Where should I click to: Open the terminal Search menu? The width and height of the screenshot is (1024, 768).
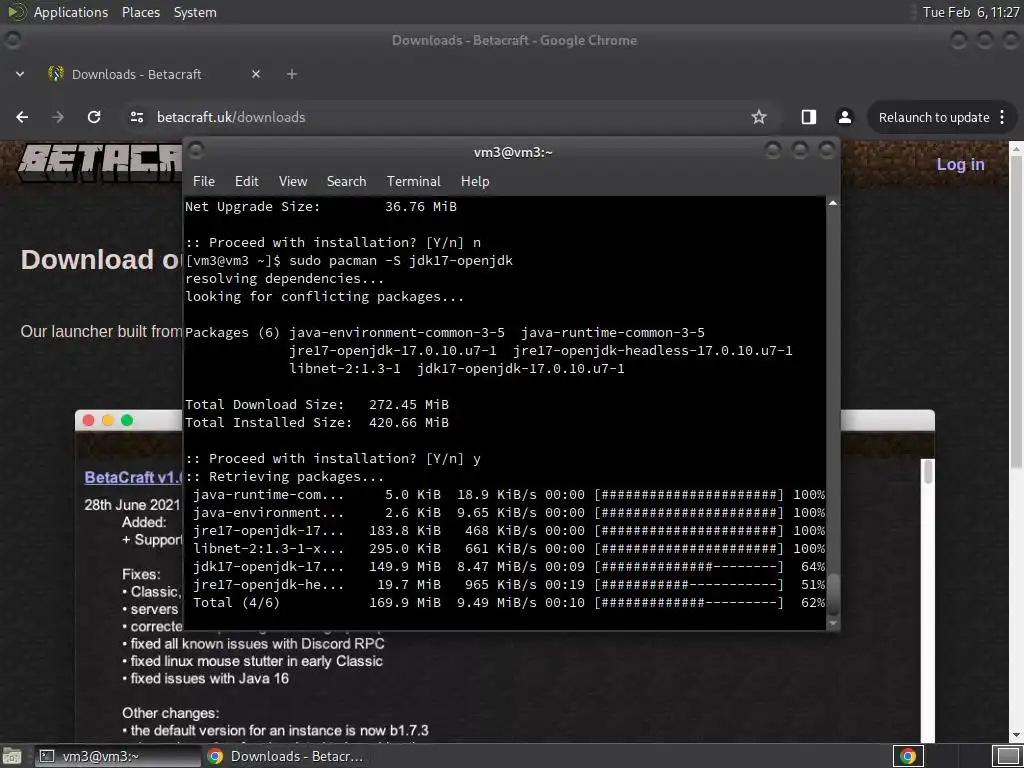click(346, 181)
